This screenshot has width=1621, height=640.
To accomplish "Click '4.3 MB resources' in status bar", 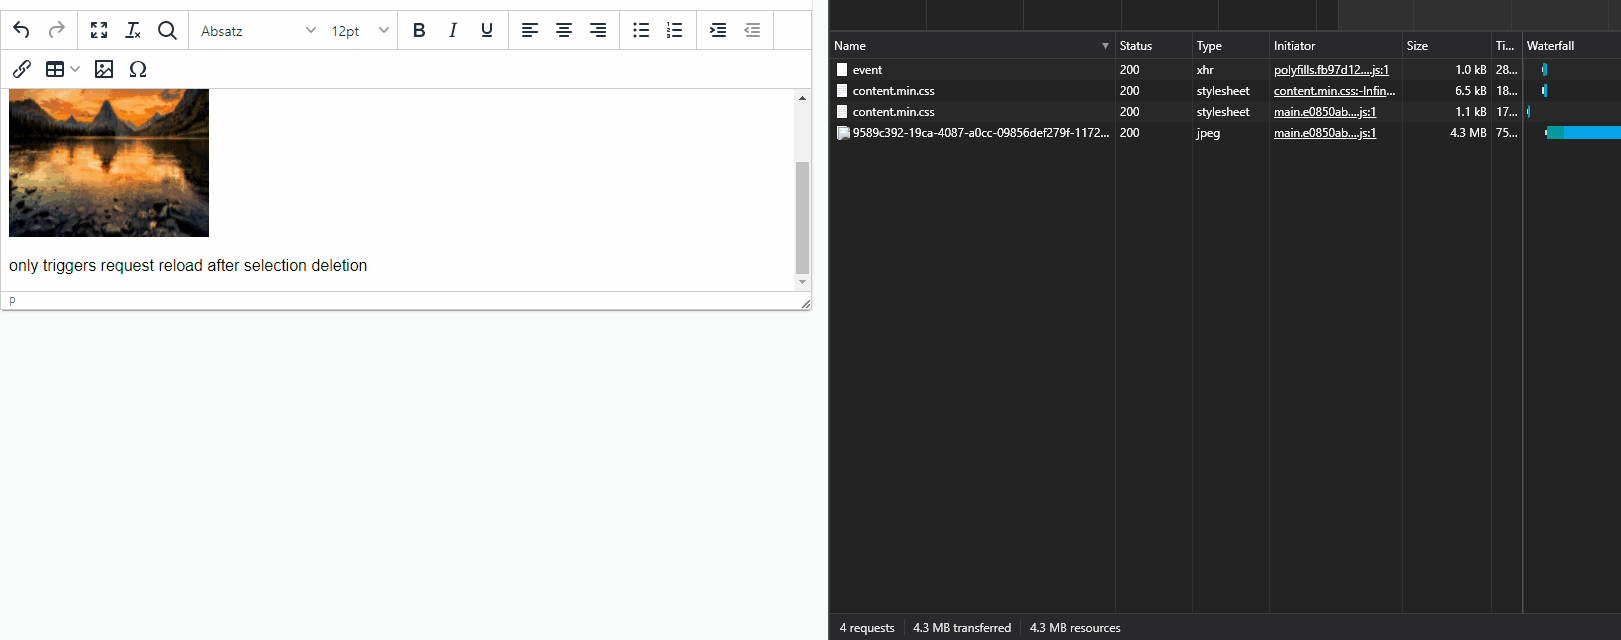I will [1075, 628].
